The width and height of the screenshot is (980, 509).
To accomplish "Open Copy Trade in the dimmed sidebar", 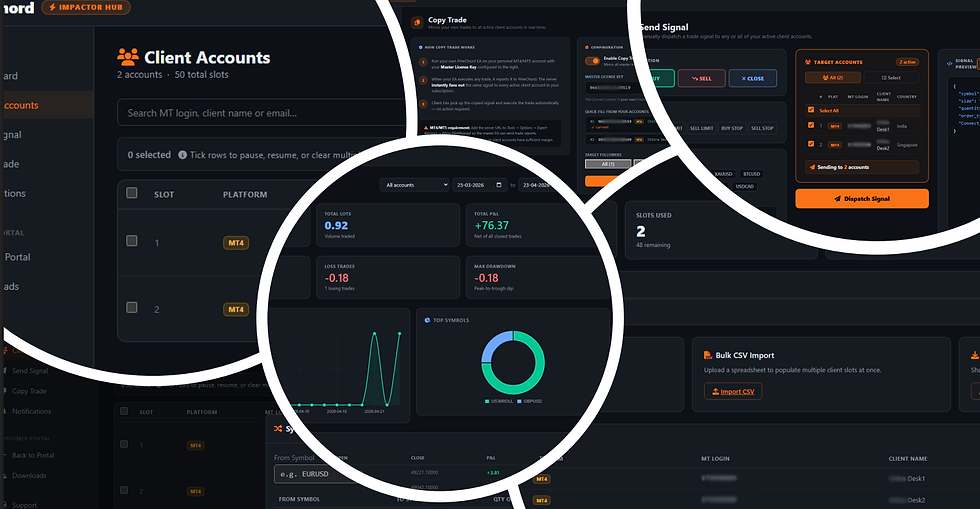I will pyautogui.click(x=29, y=391).
